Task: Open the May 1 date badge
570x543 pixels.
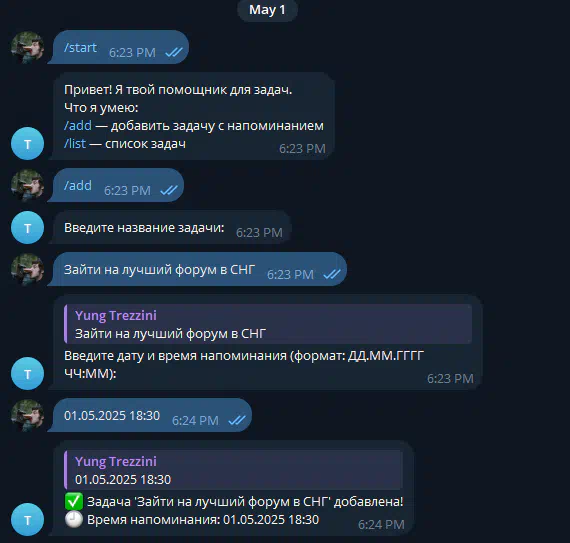Action: tap(267, 10)
